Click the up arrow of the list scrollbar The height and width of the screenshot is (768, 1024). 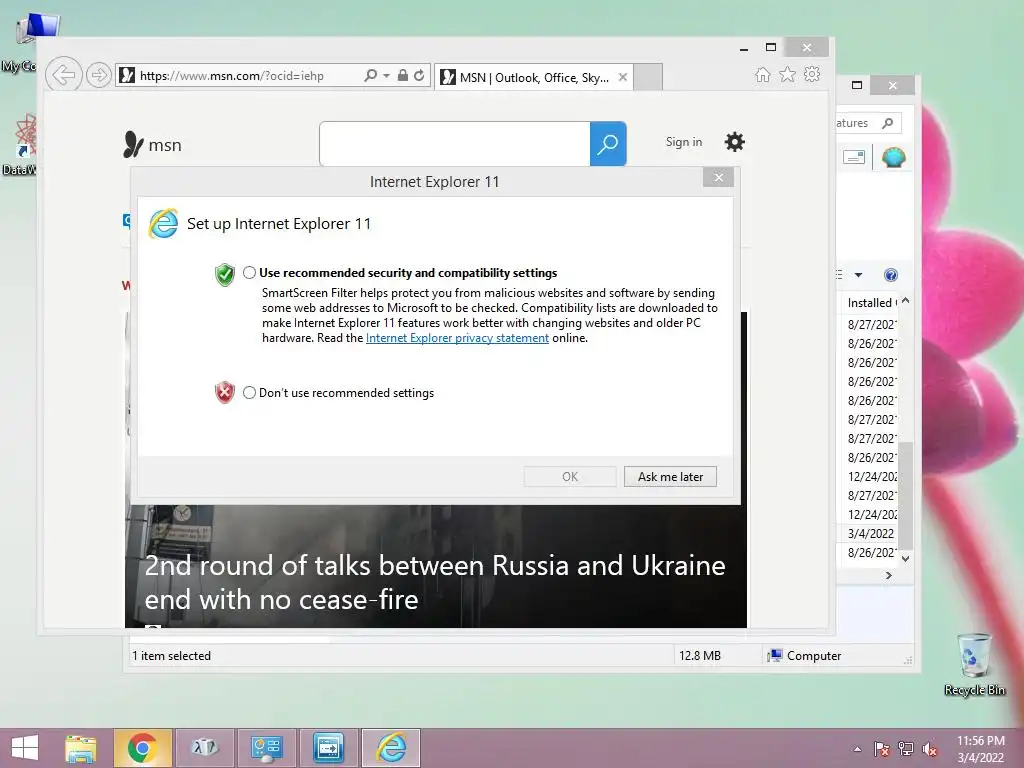point(906,301)
